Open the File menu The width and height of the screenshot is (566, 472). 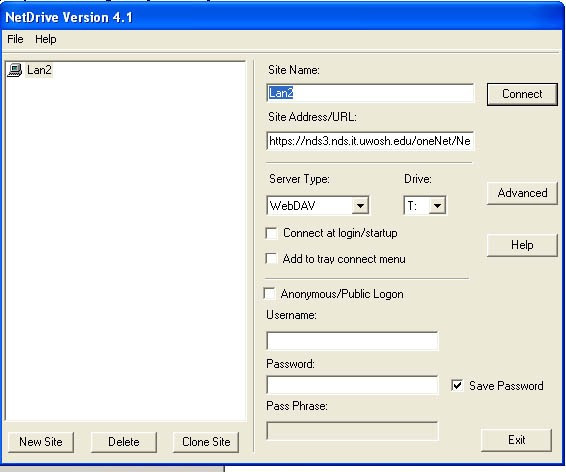coord(15,39)
